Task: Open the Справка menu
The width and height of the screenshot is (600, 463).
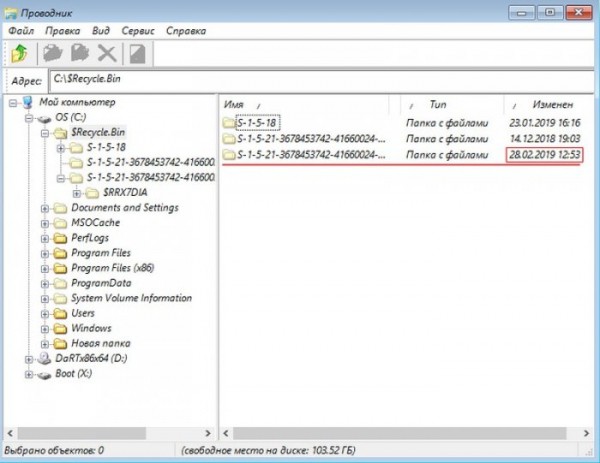Action: [x=186, y=31]
